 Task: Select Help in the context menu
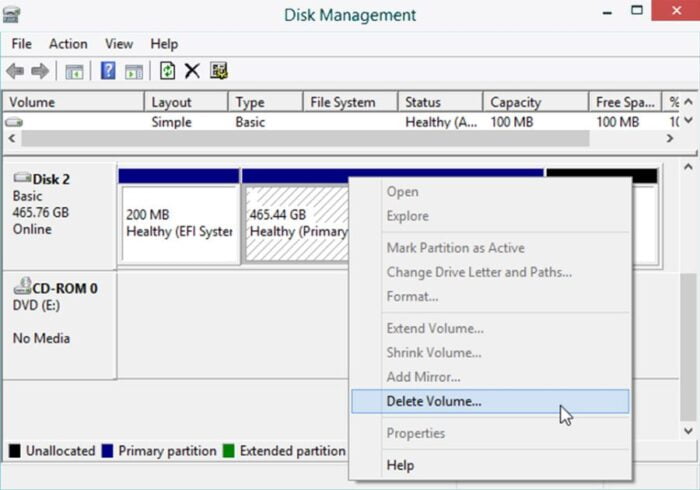pos(490,465)
